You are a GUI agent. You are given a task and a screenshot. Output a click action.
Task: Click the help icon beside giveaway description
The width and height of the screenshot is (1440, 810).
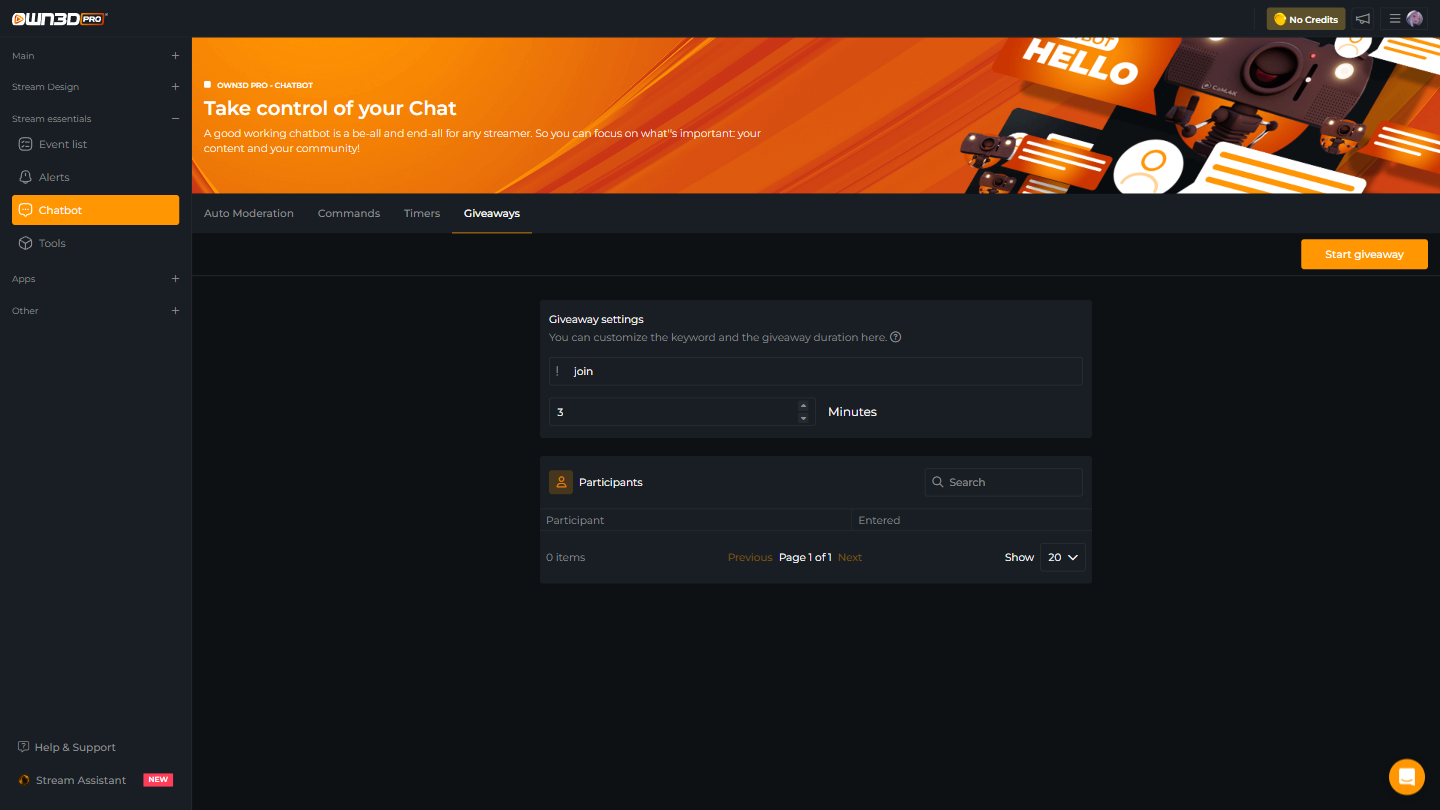tap(896, 337)
